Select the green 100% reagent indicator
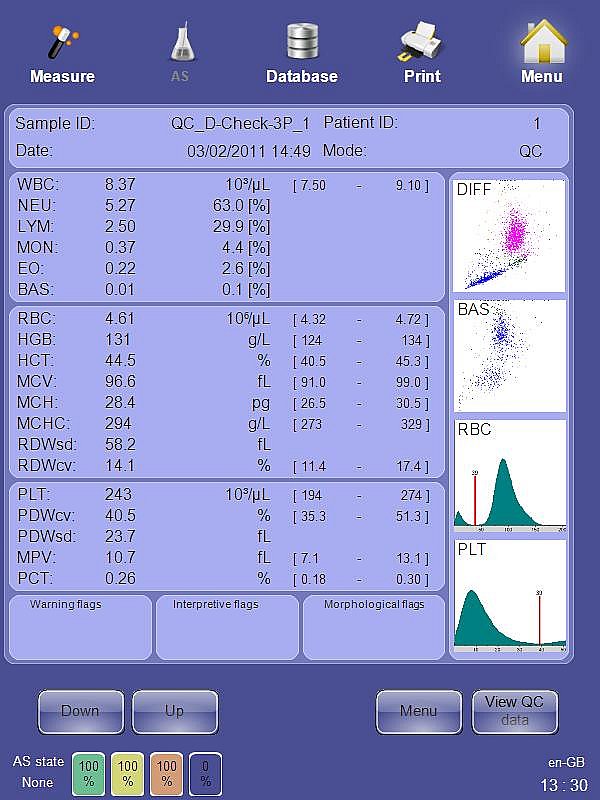Viewport: 600px width, 800px height. (x=88, y=774)
